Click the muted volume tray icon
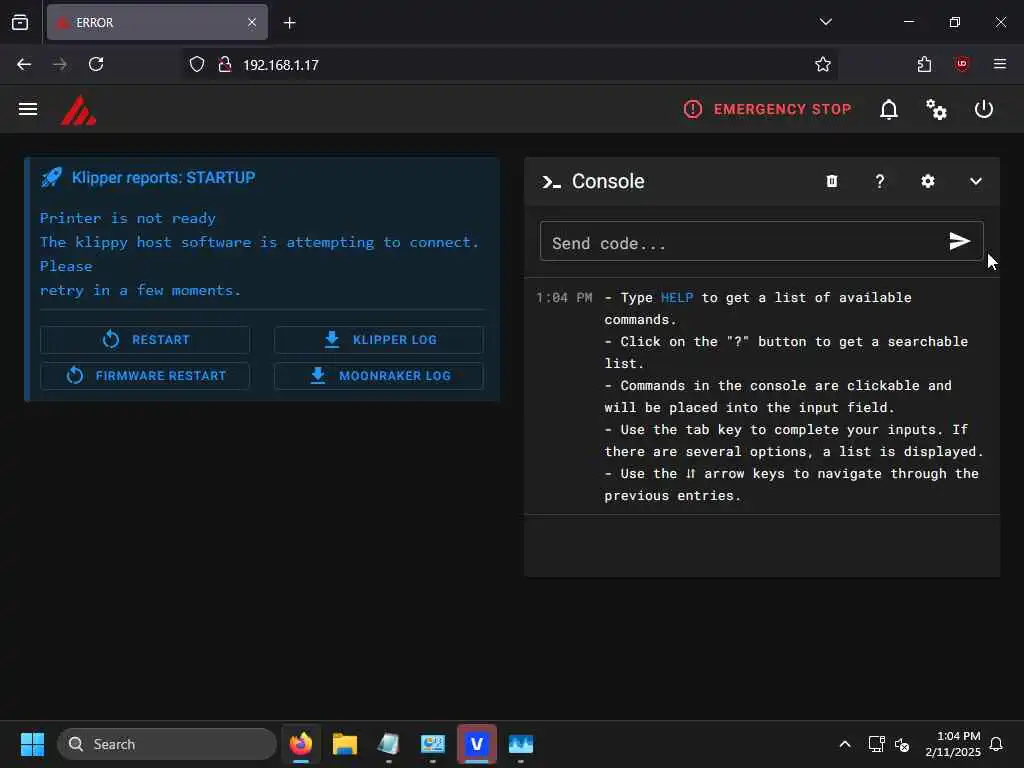The width and height of the screenshot is (1024, 768). point(902,744)
